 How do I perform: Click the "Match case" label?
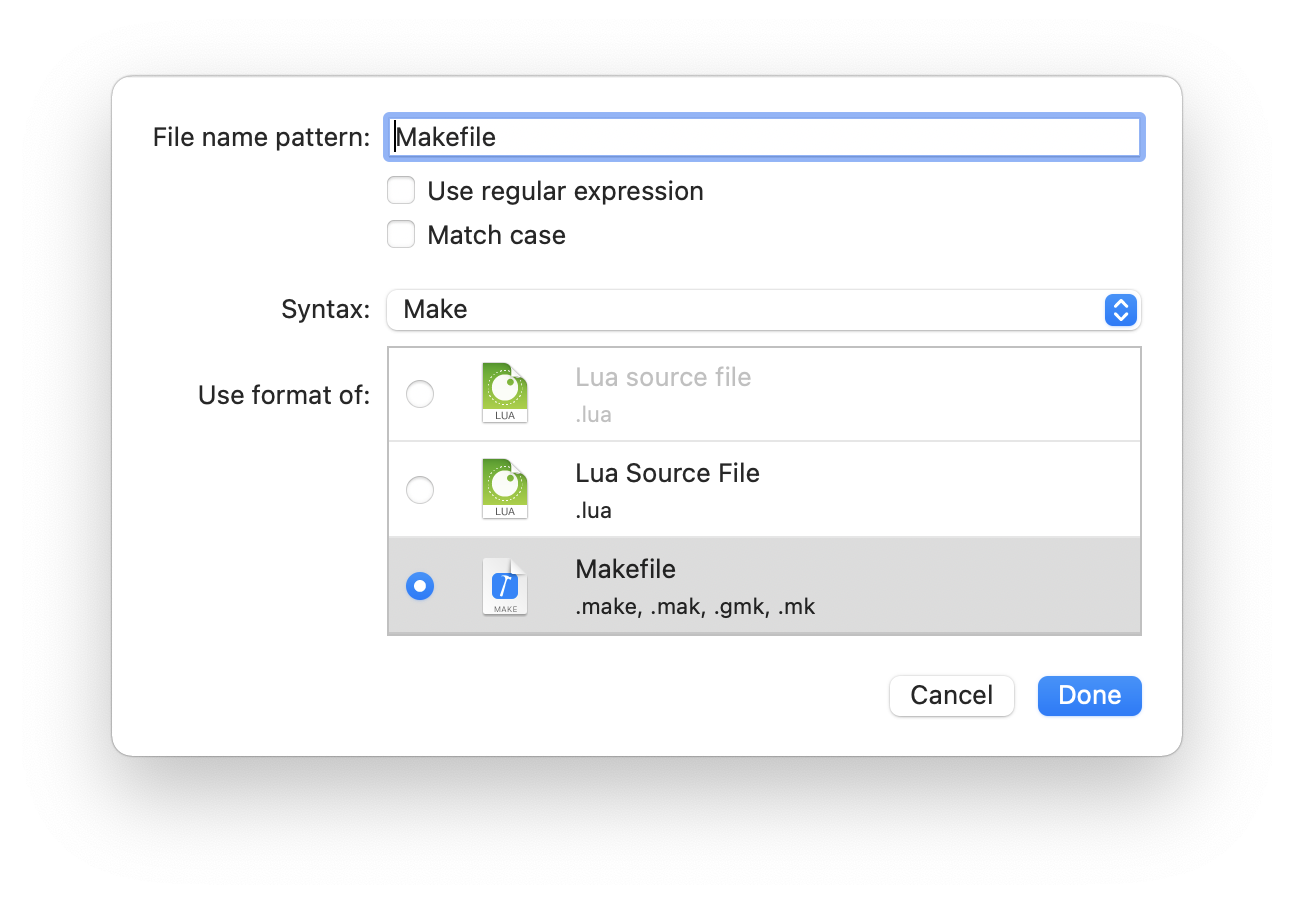(x=496, y=235)
